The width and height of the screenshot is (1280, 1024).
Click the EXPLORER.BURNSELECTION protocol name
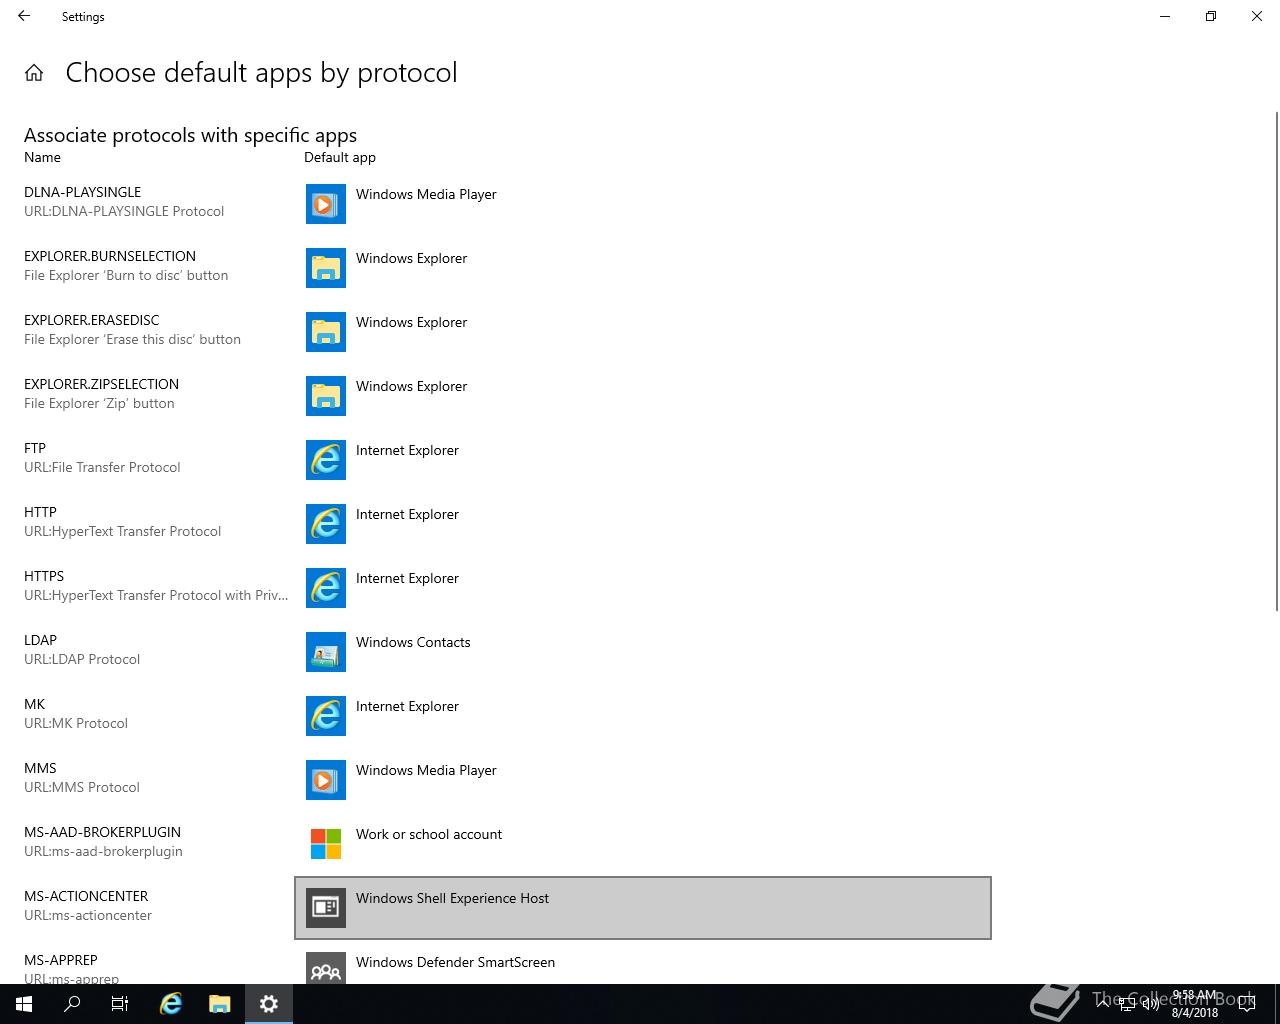pos(110,256)
